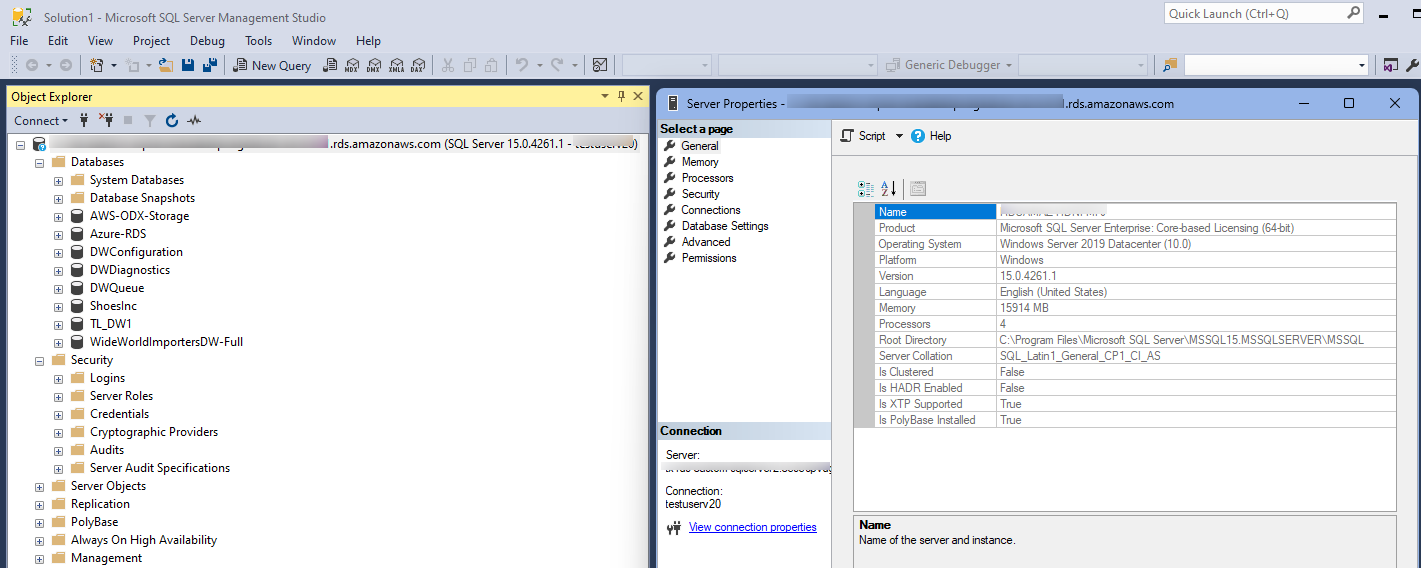Screen dimensions: 1421x568
Task: Open the Find combo box dropdown
Action: pos(1362,65)
